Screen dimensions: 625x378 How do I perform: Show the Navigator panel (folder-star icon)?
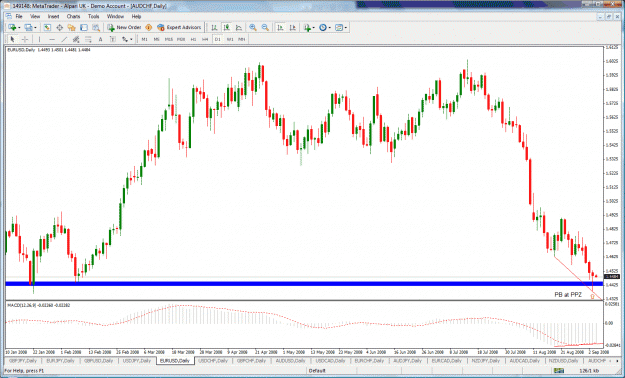point(71,28)
